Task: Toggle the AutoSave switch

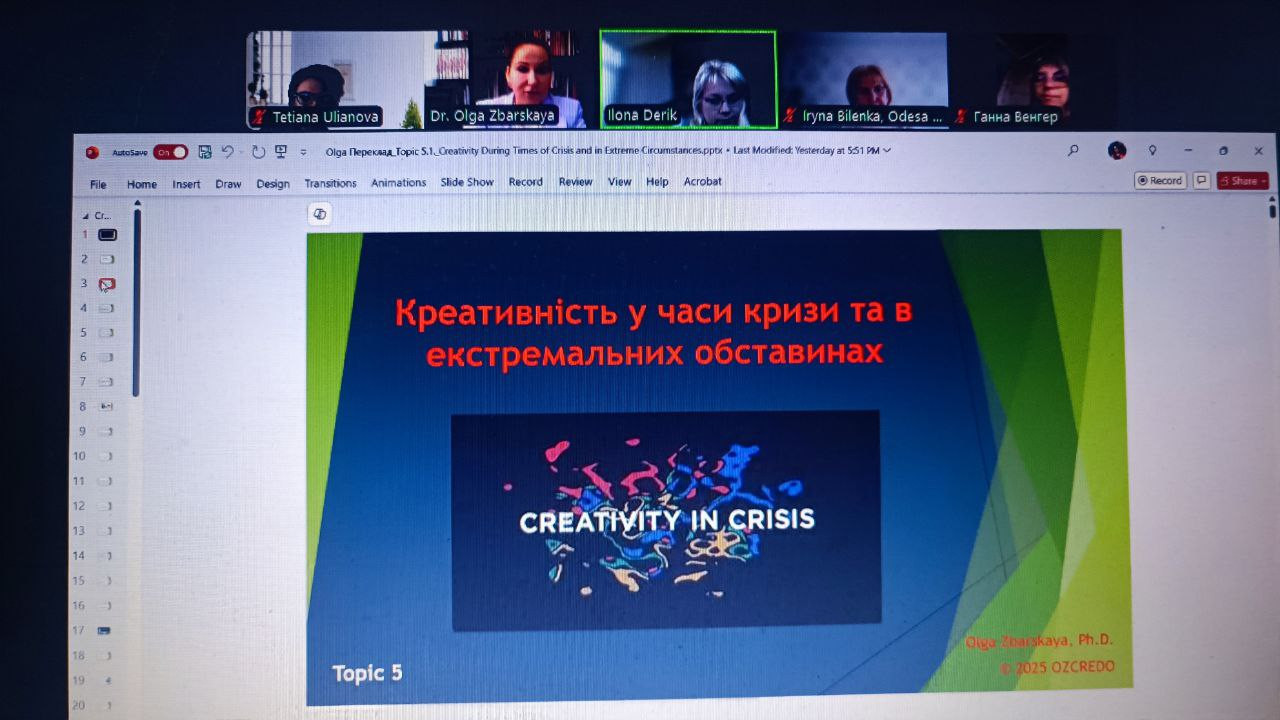Action: point(171,152)
